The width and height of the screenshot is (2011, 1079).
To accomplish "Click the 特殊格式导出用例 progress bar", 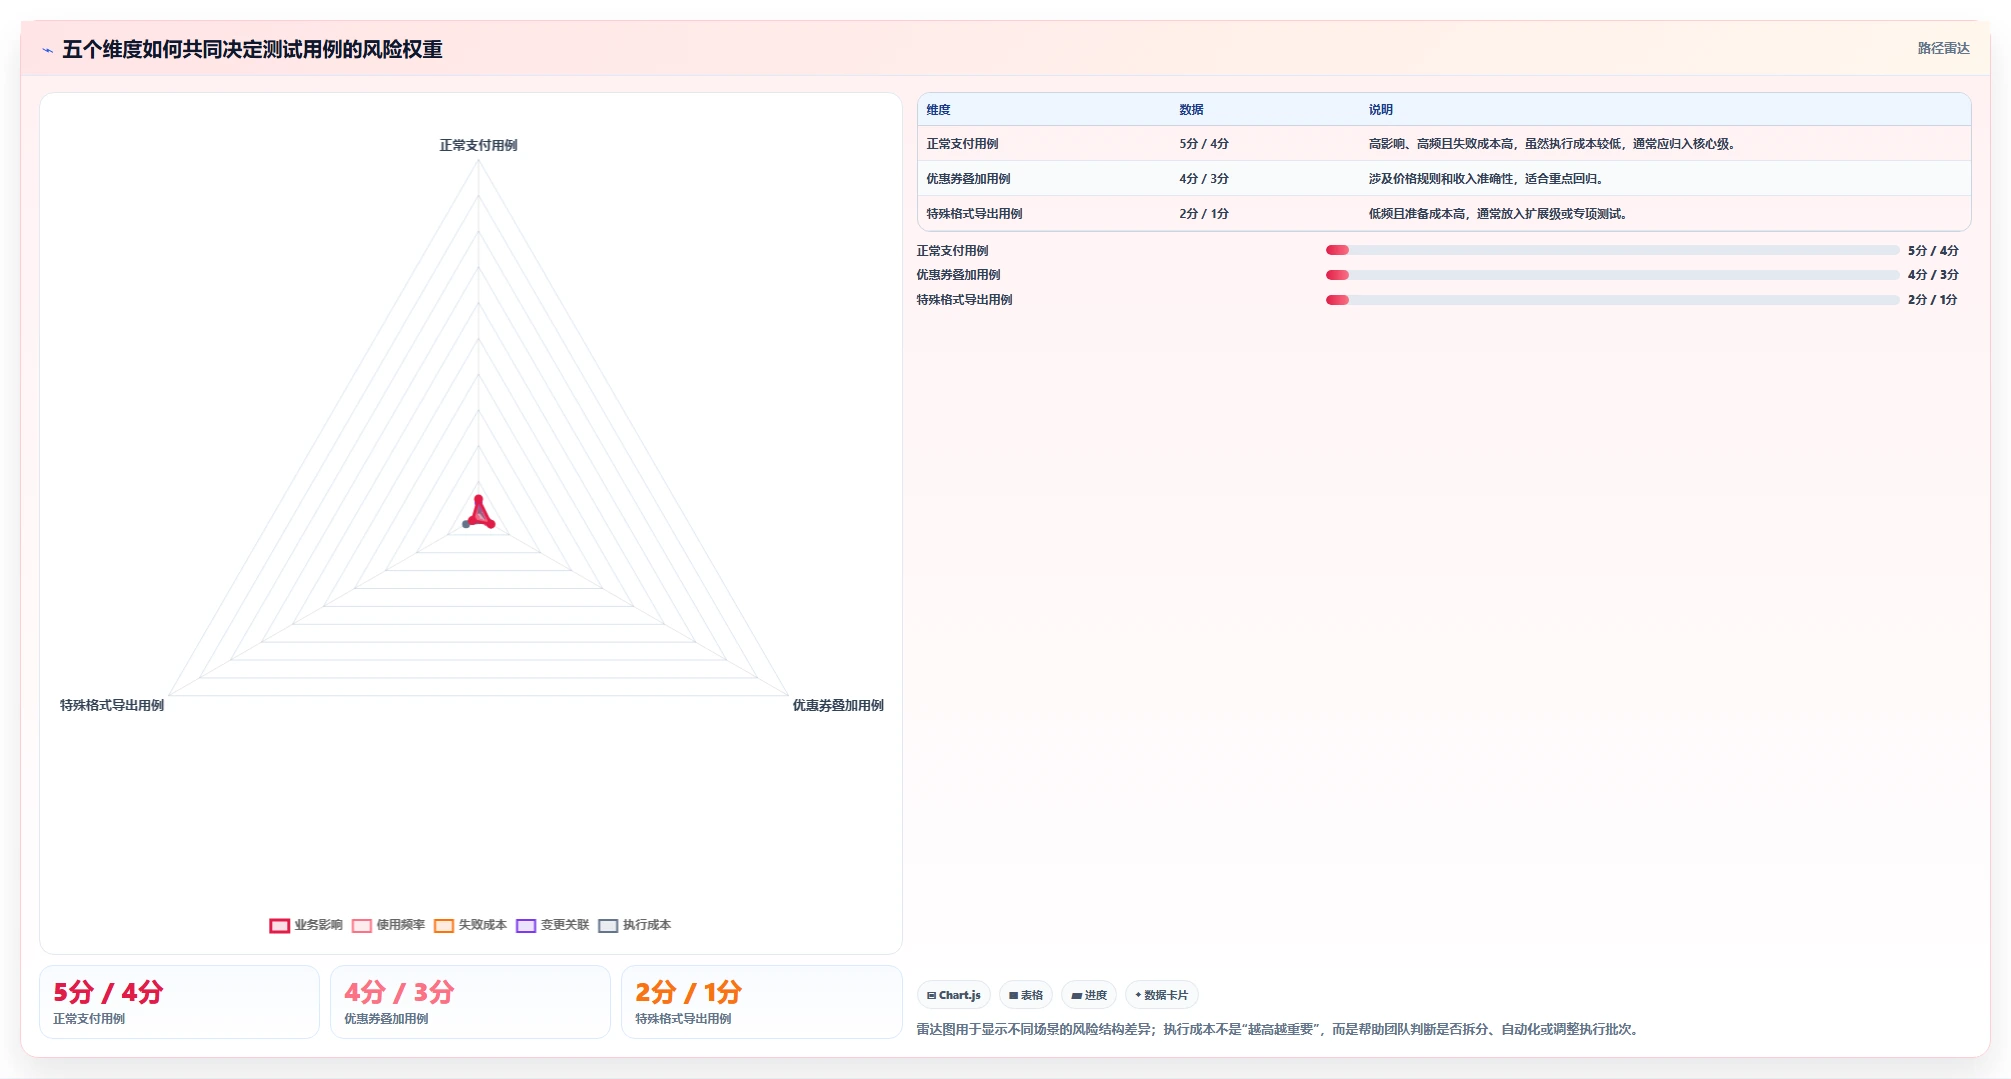I will tap(1612, 300).
